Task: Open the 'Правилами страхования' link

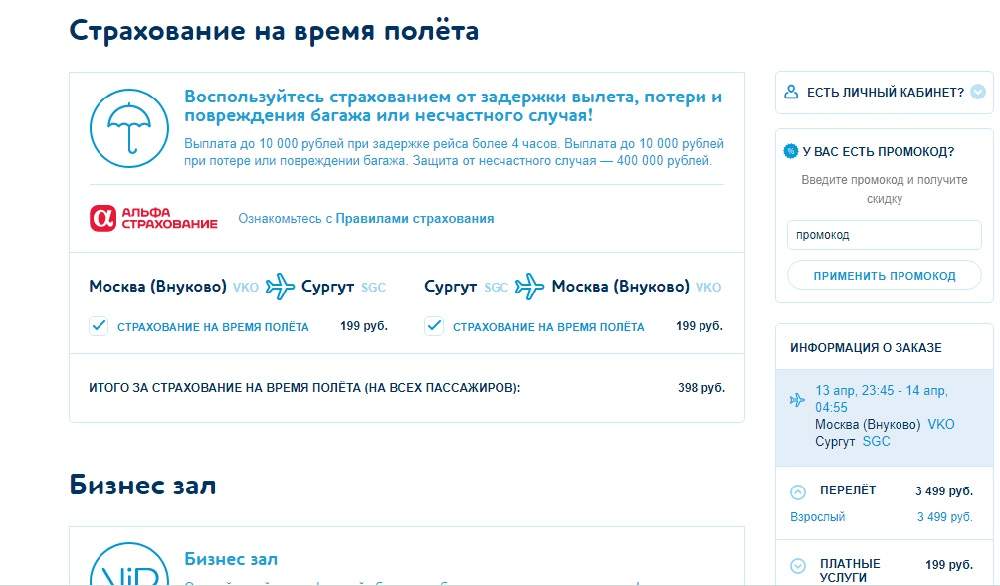Action: point(414,218)
